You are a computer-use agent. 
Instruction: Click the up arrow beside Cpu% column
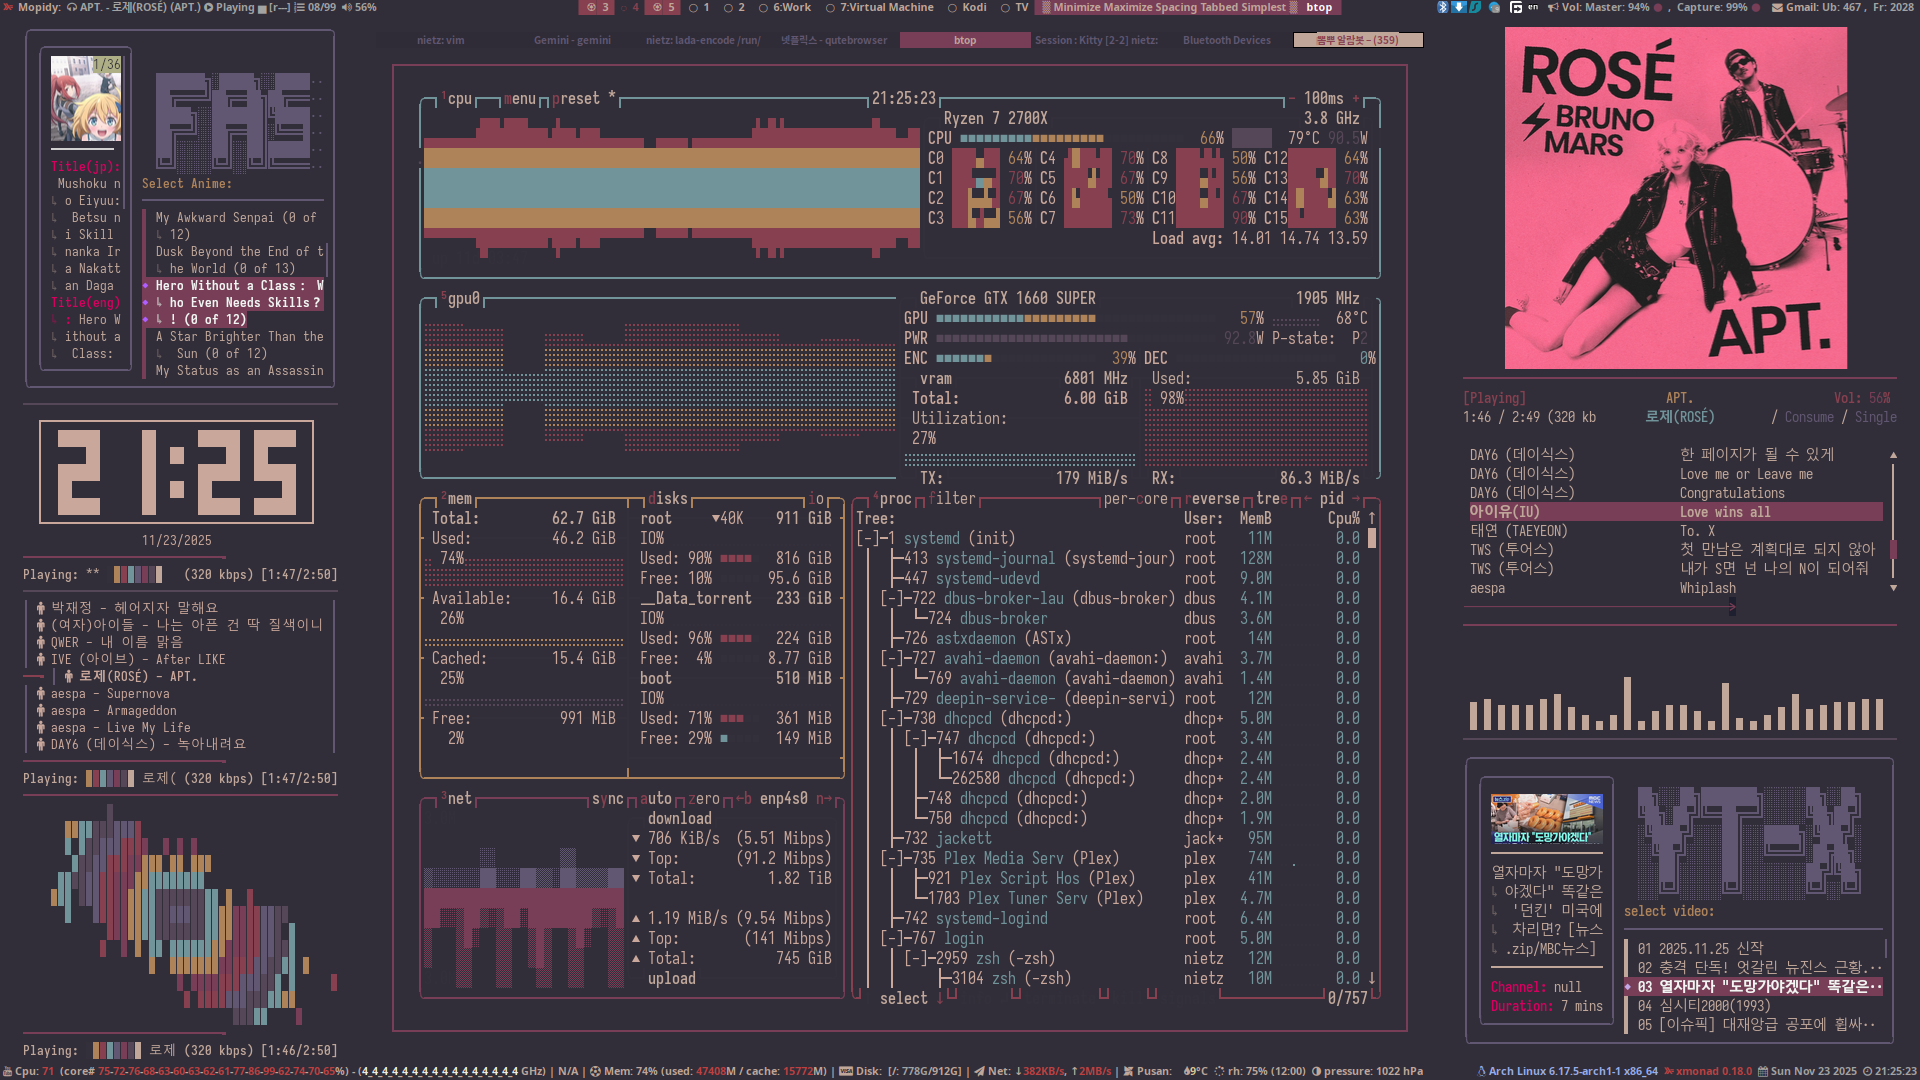coord(1372,518)
